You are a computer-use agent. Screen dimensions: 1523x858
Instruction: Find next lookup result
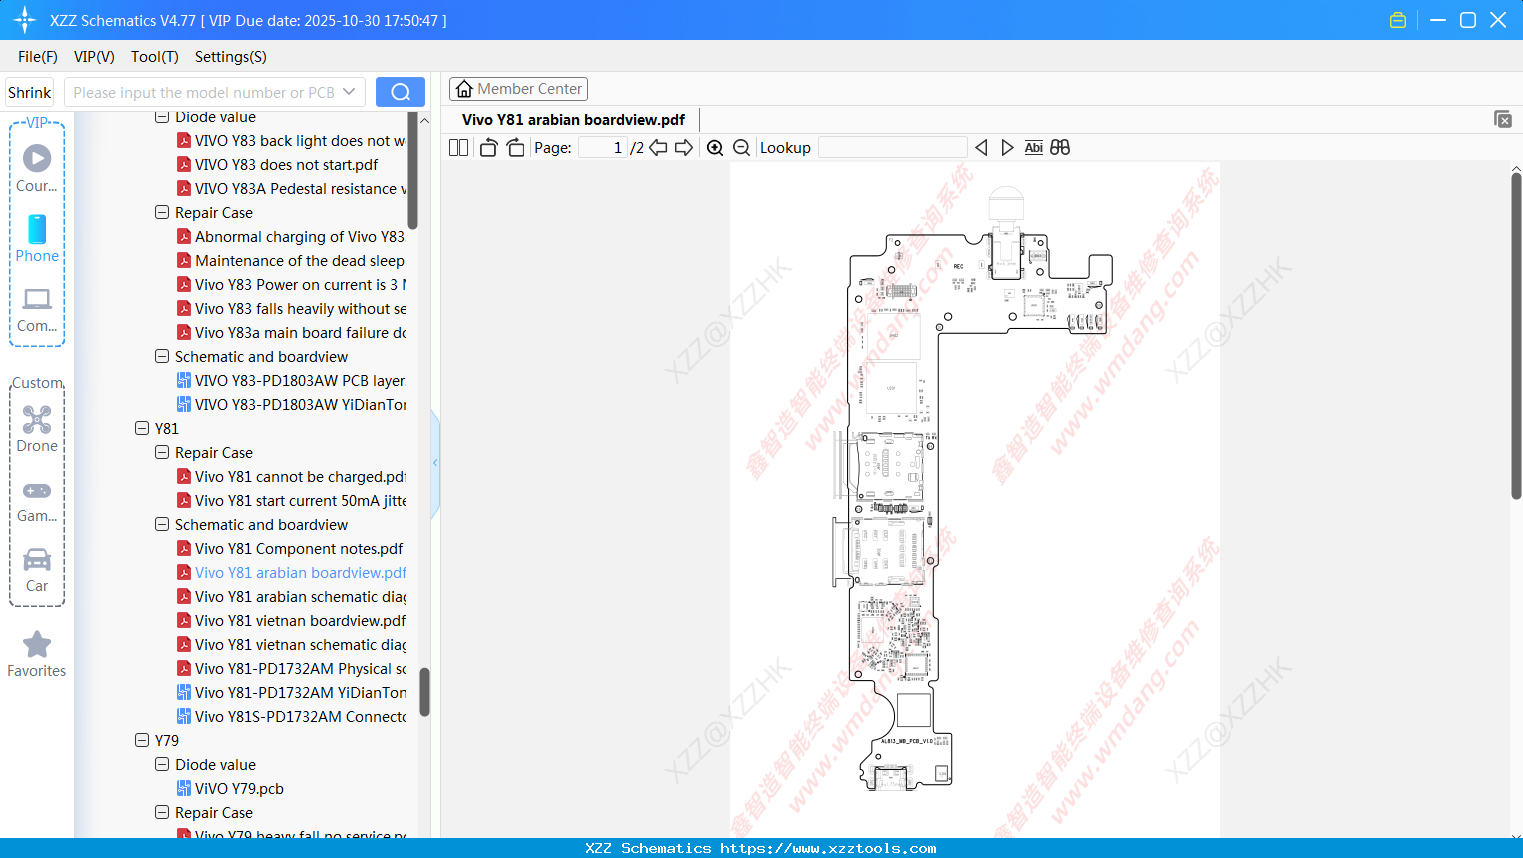click(1007, 148)
